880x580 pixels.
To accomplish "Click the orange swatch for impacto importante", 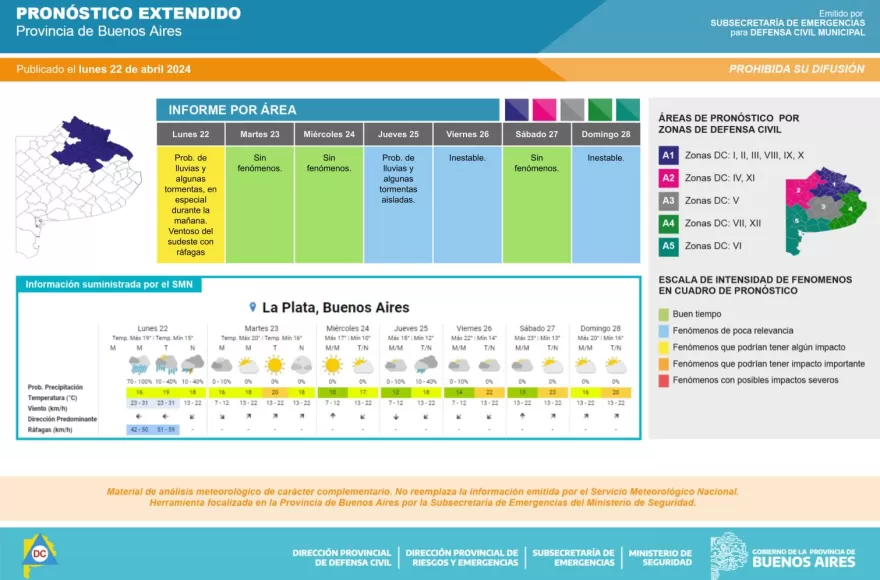I will [x=663, y=364].
